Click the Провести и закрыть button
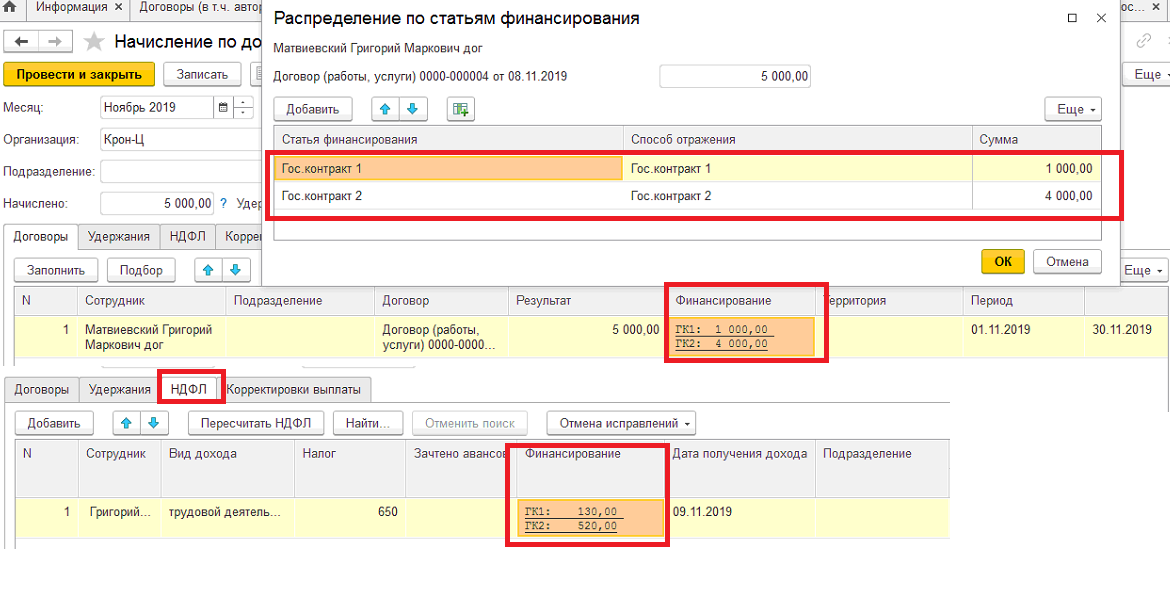The image size is (1170, 605). pos(79,75)
